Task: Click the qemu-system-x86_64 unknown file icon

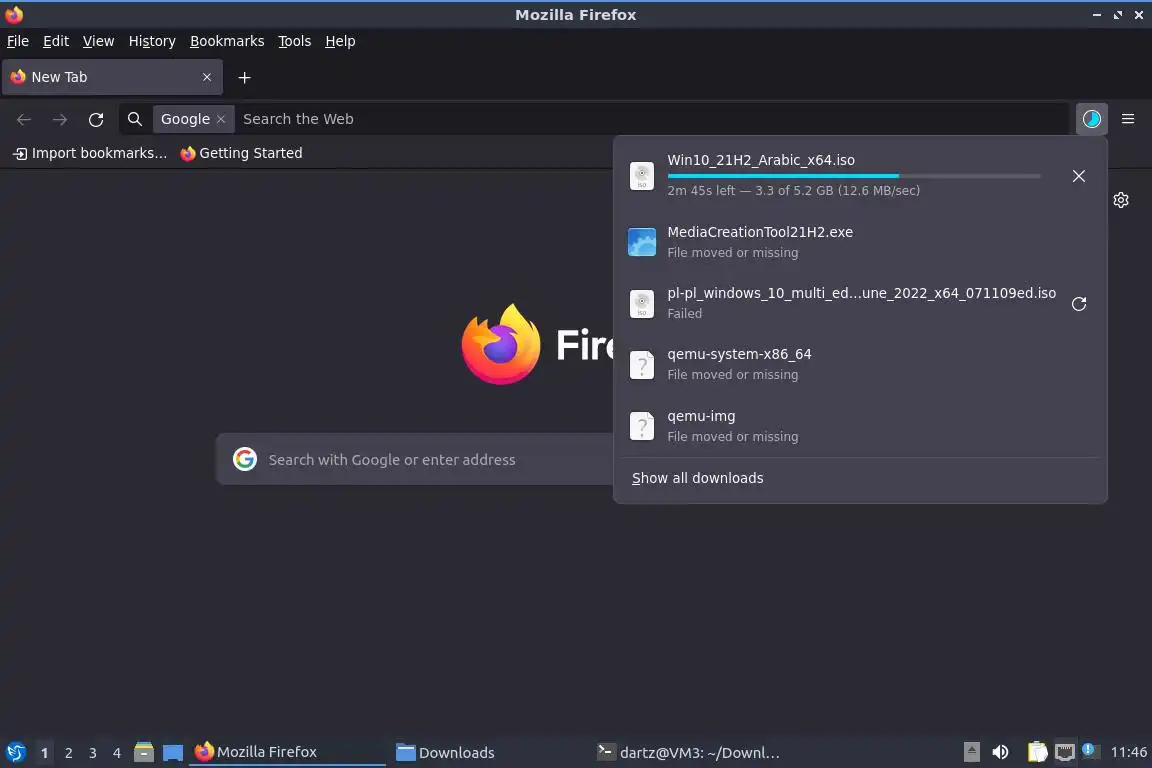Action: tap(641, 365)
